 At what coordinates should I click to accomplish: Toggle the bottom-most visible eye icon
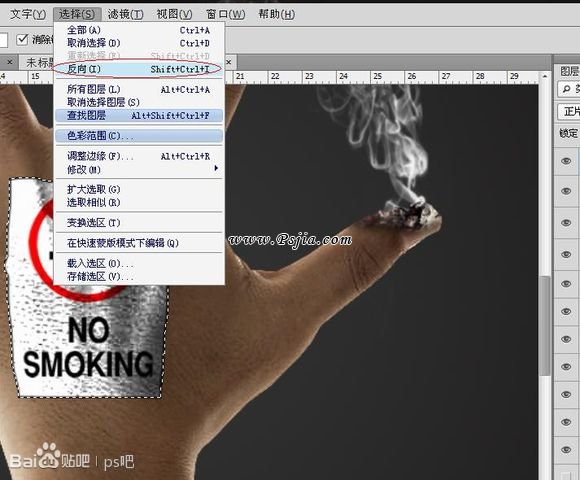[566, 450]
